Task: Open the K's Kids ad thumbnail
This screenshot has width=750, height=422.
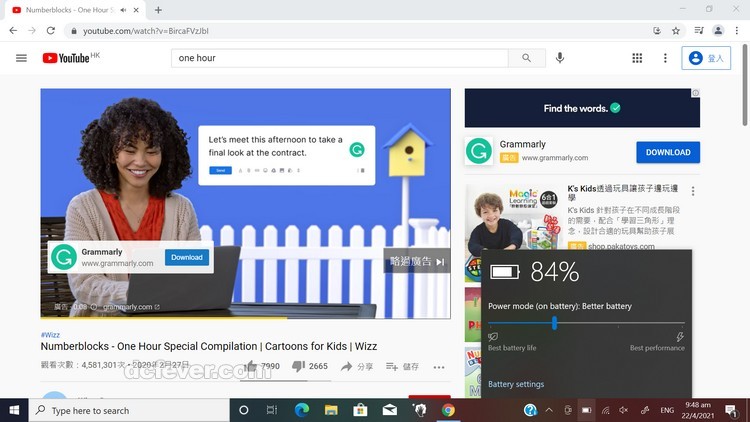Action: [x=513, y=217]
